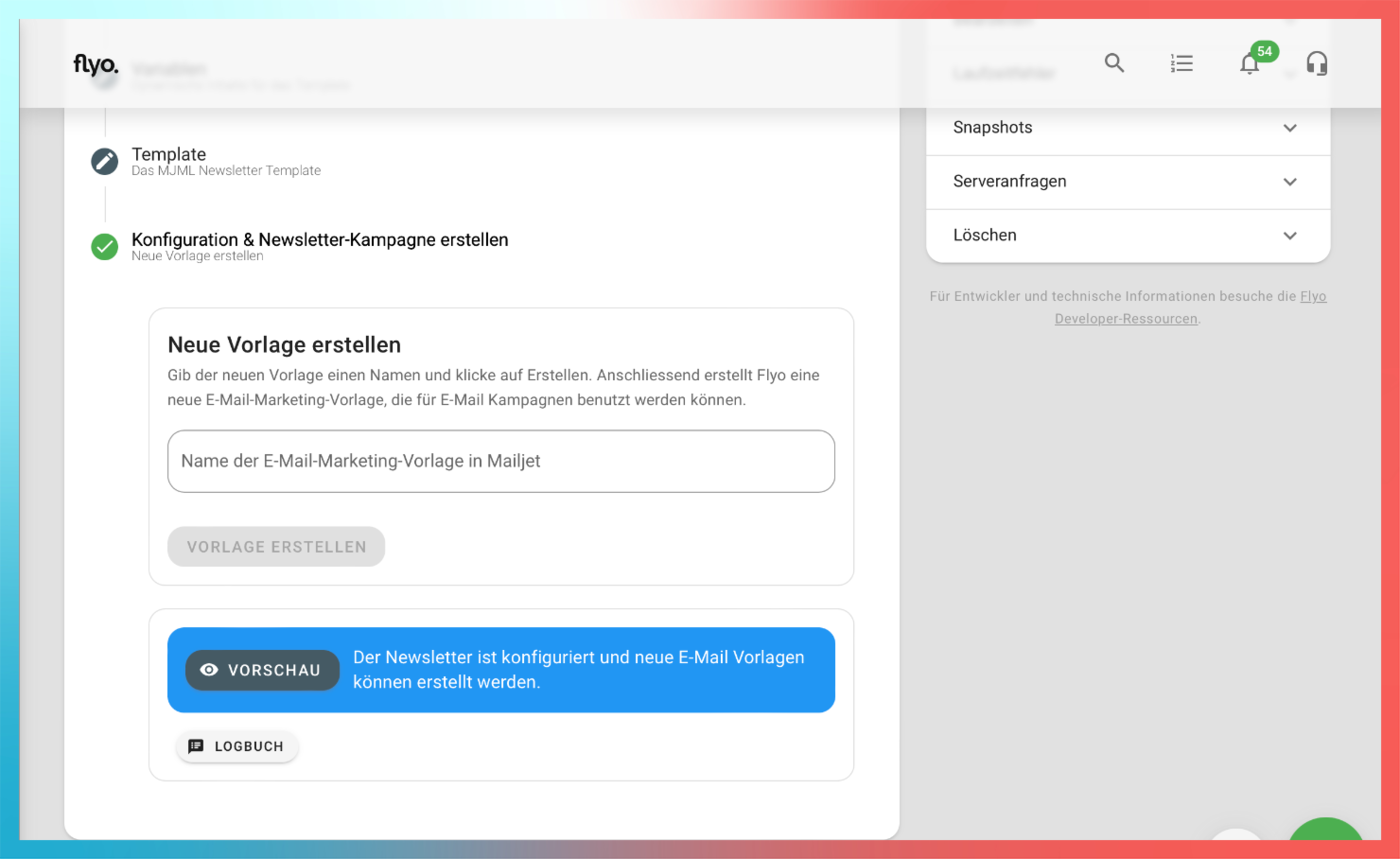Screen dimensions: 1400x859
Task: Open the Vorschau preview button
Action: click(262, 670)
